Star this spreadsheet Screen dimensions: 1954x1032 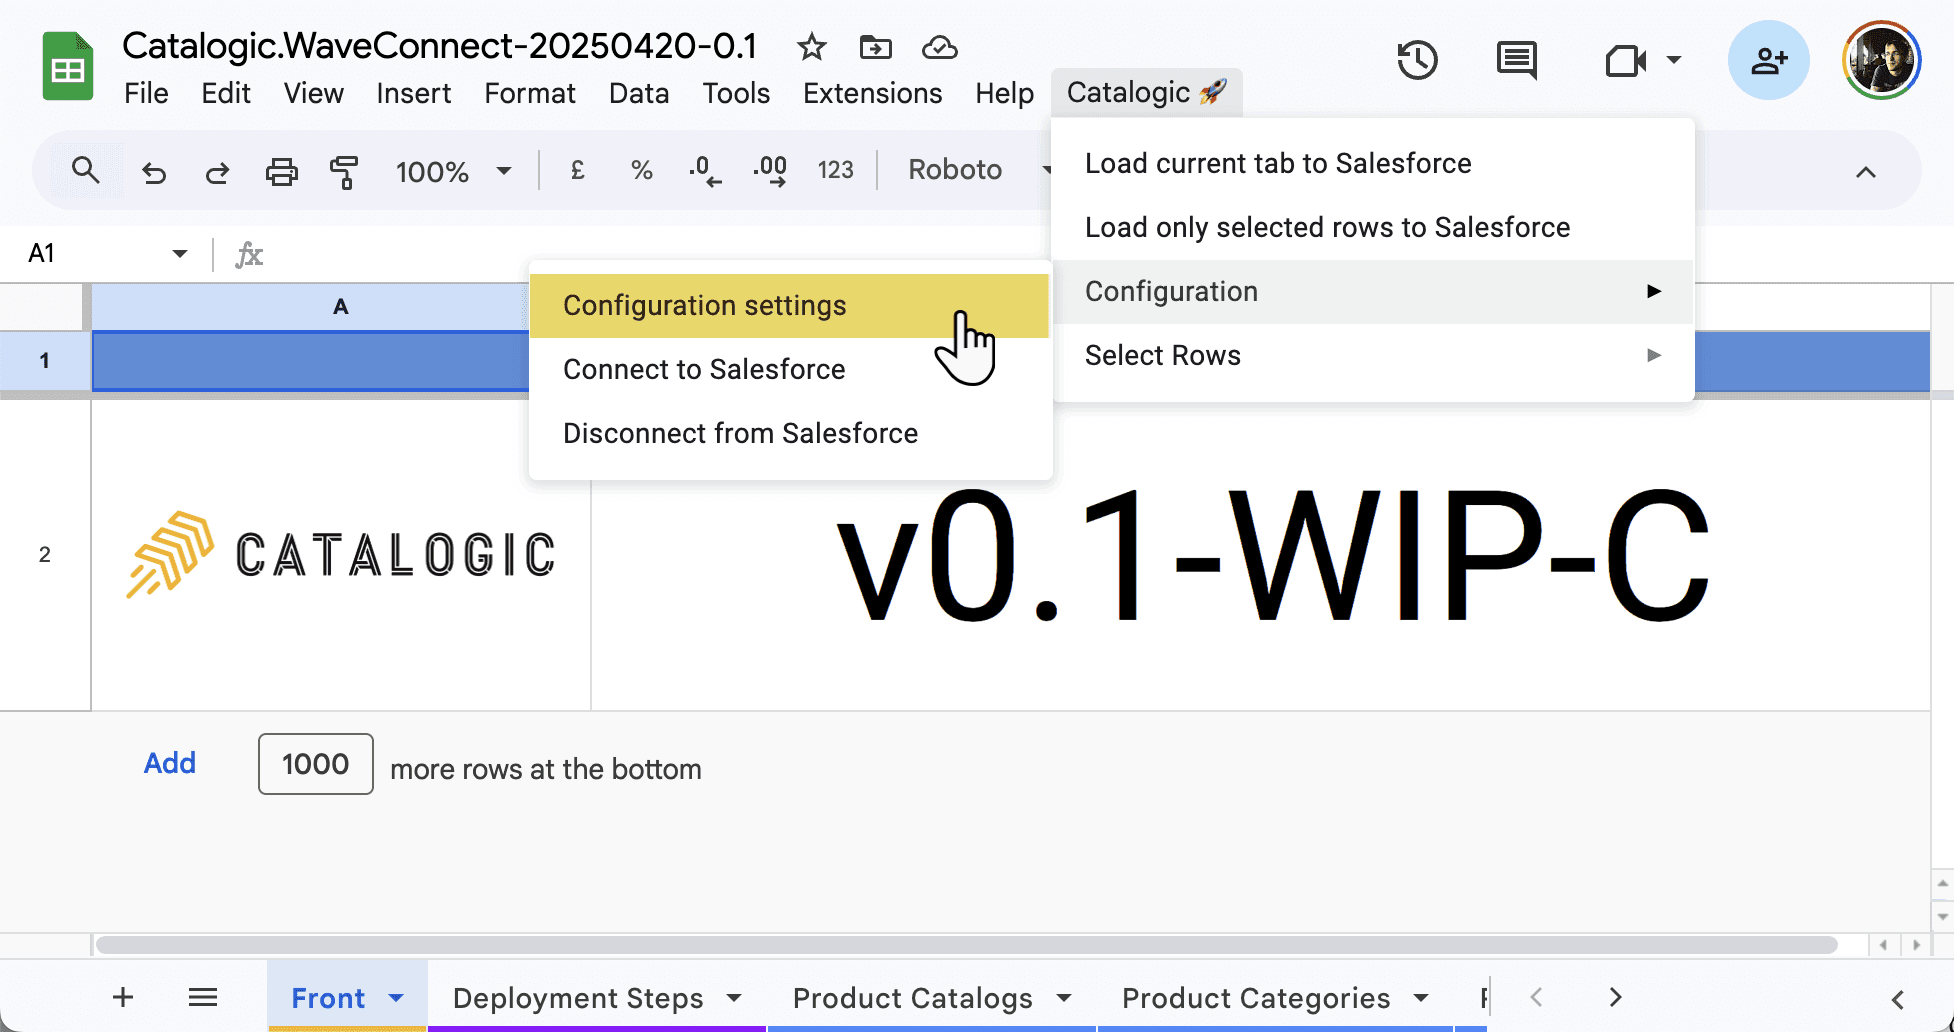click(x=811, y=47)
